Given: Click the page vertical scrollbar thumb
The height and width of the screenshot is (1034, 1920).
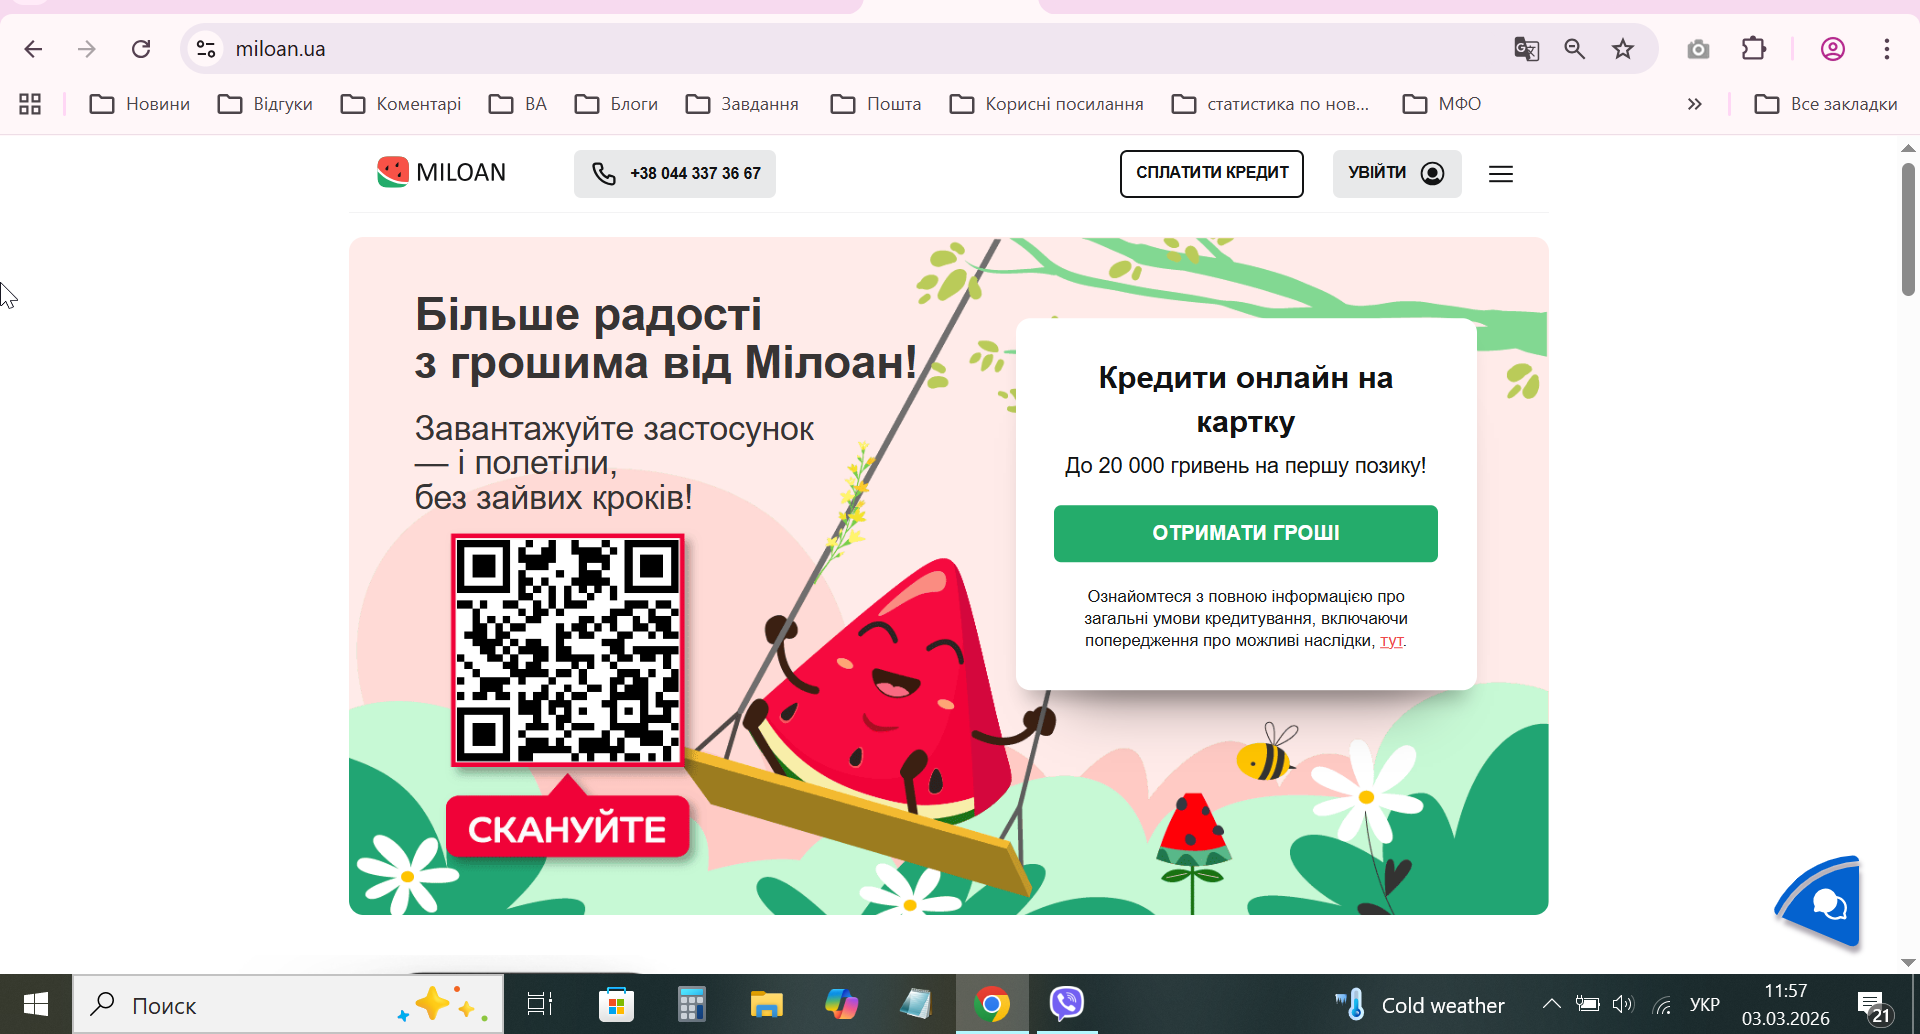Looking at the screenshot, I should [x=1908, y=230].
